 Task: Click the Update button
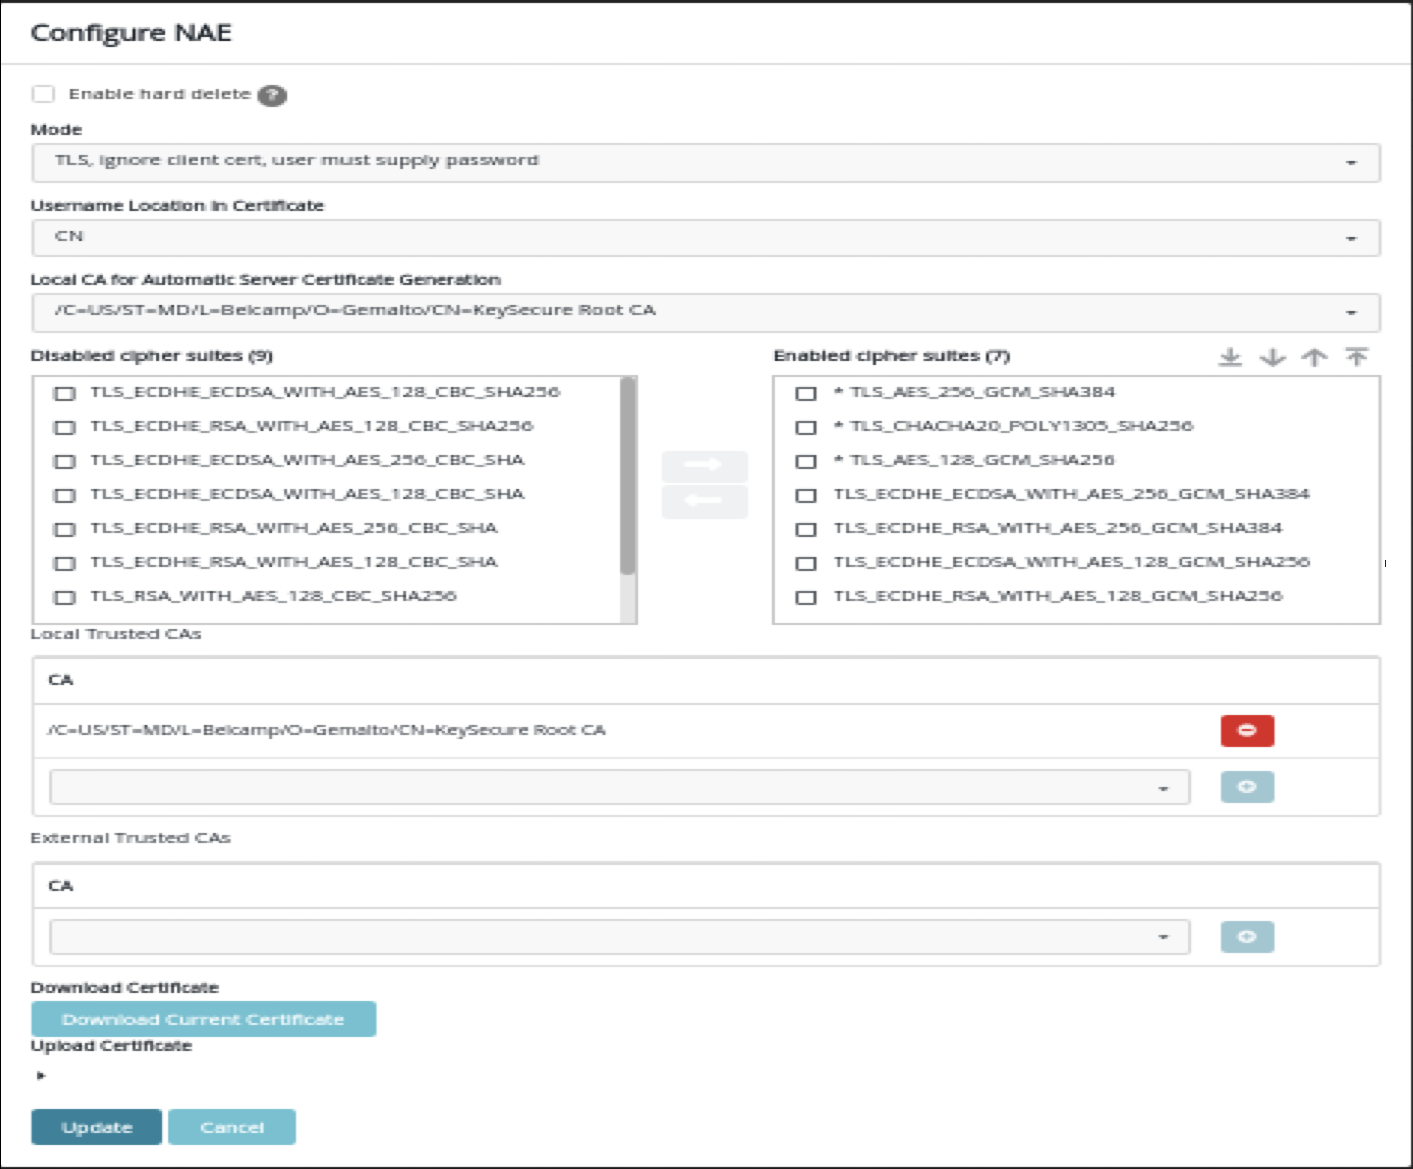[x=96, y=1127]
